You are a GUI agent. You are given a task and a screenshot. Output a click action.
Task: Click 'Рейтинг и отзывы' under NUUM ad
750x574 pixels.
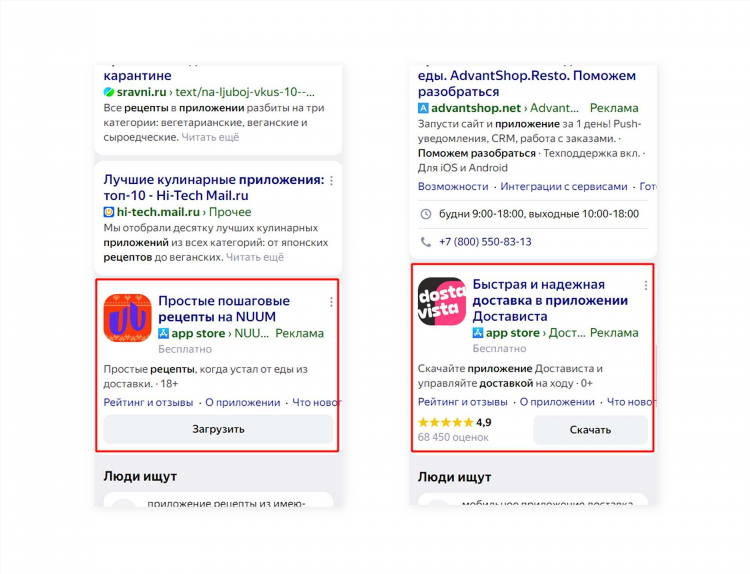pos(148,403)
